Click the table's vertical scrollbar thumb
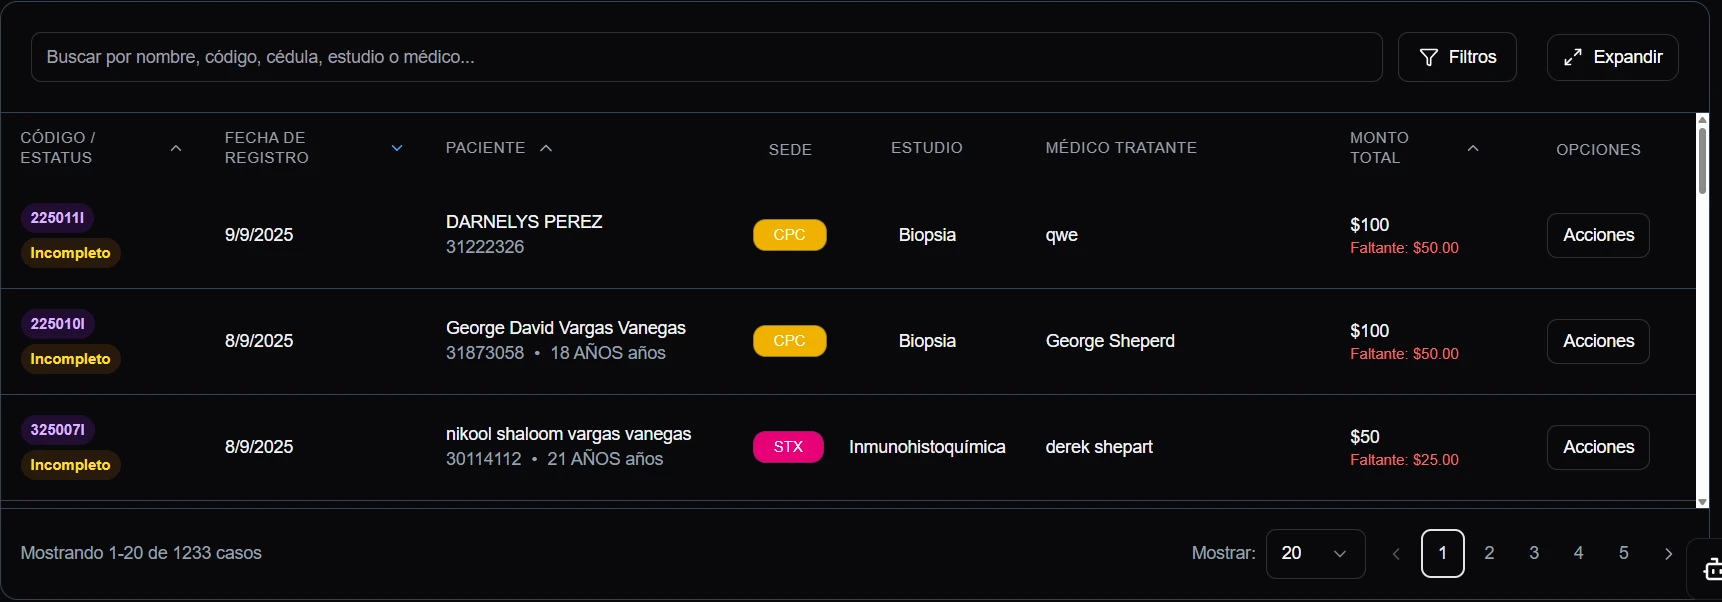This screenshot has width=1722, height=602. [1702, 160]
